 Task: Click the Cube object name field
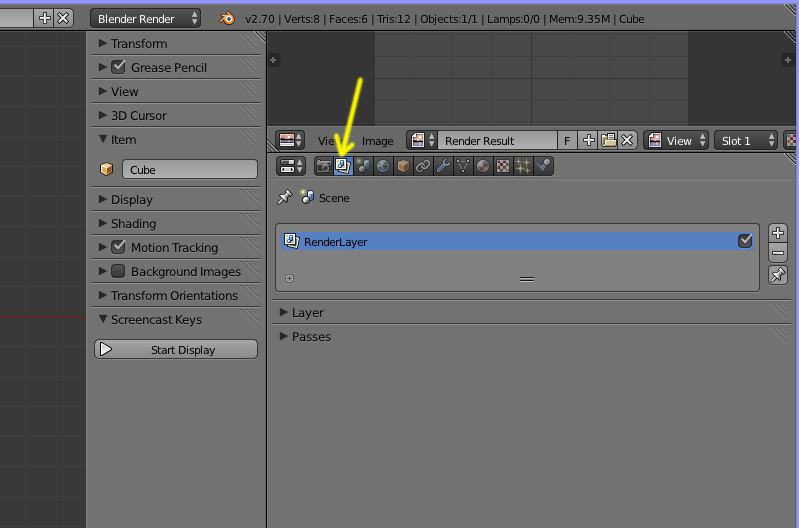coord(190,169)
